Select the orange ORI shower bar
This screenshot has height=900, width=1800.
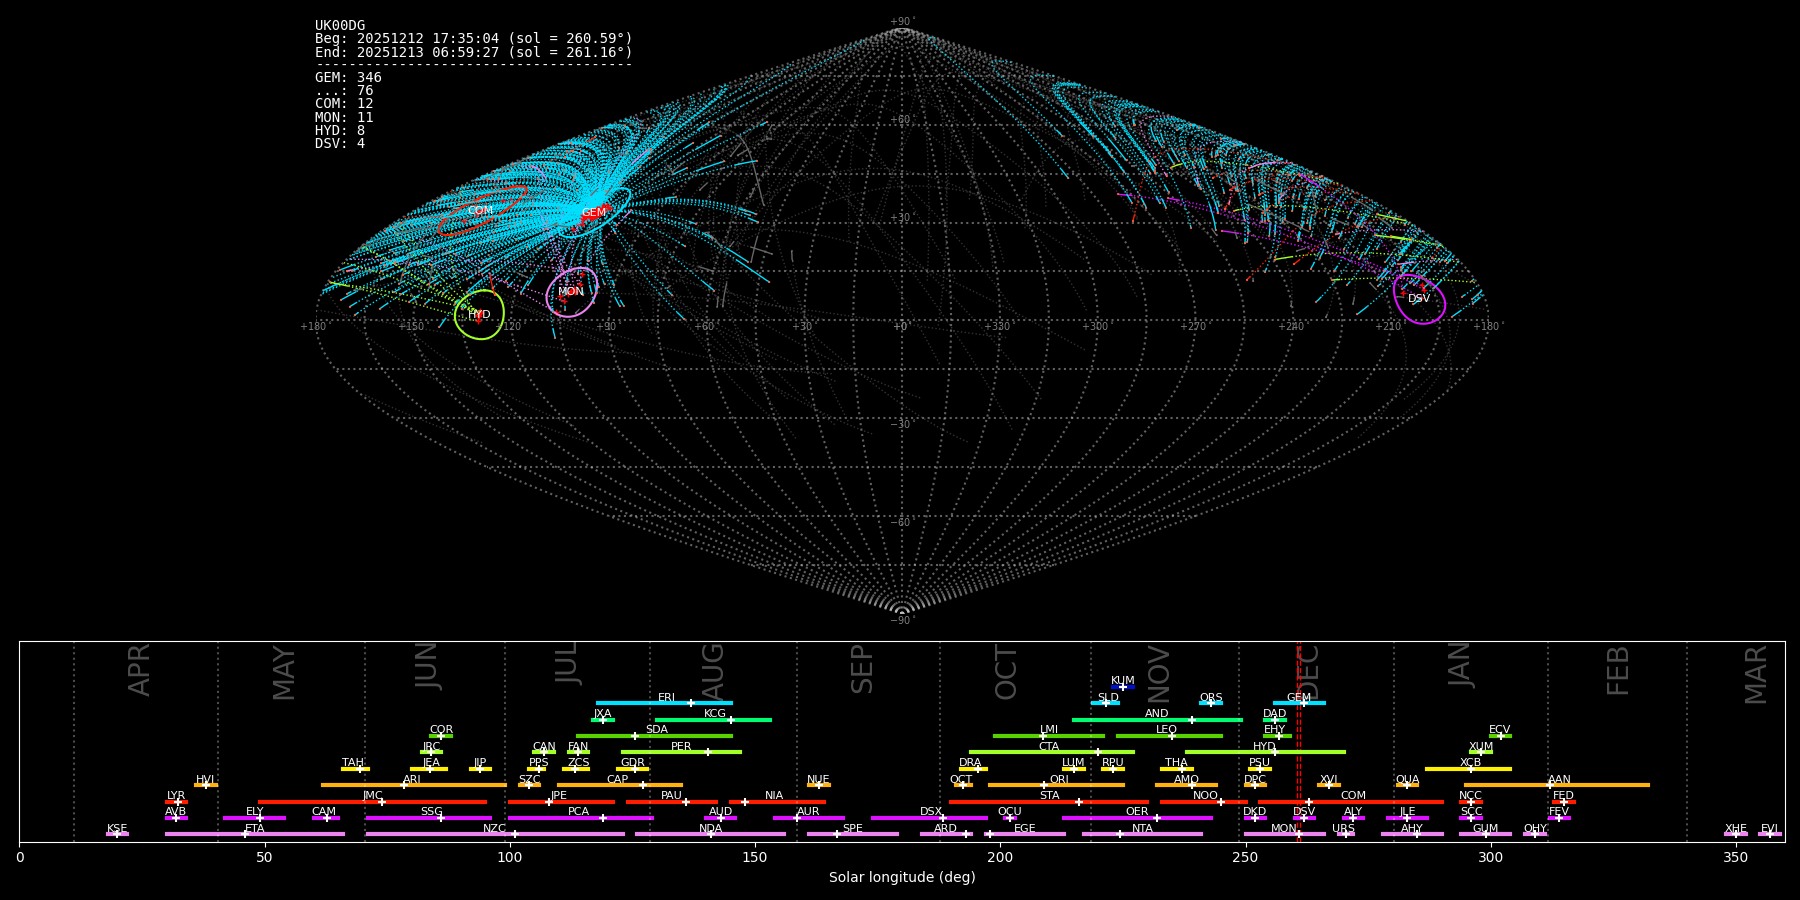point(1056,785)
